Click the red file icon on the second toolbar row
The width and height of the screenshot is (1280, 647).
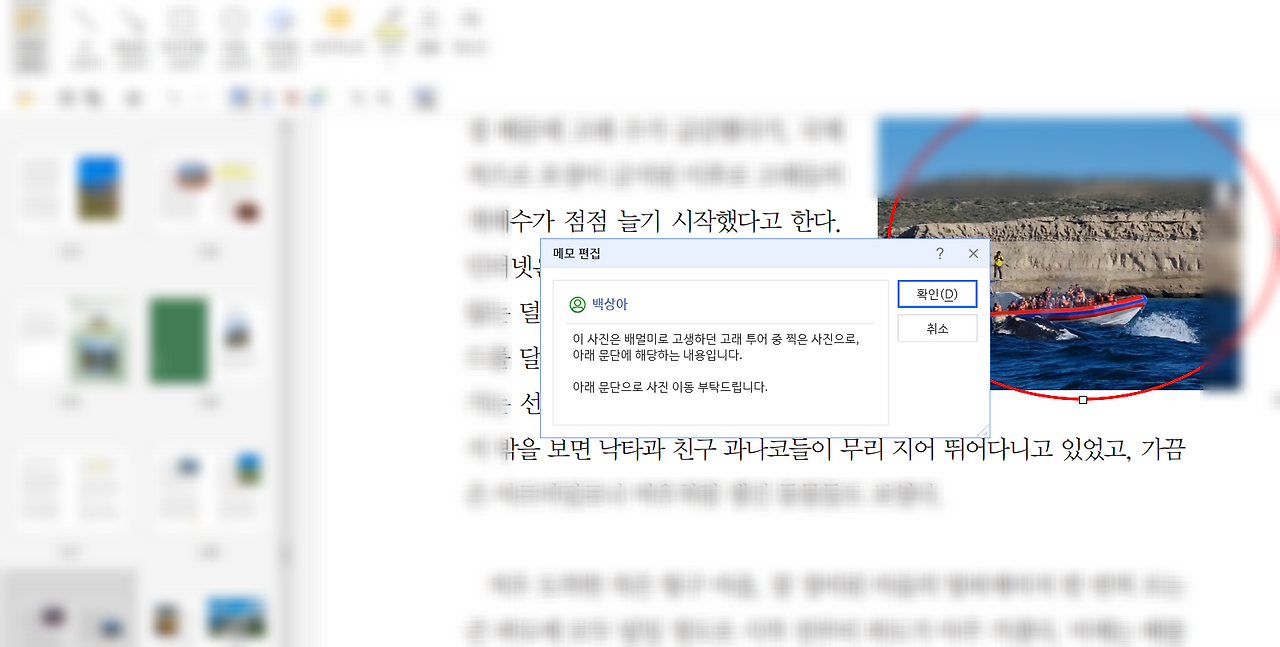pos(290,97)
